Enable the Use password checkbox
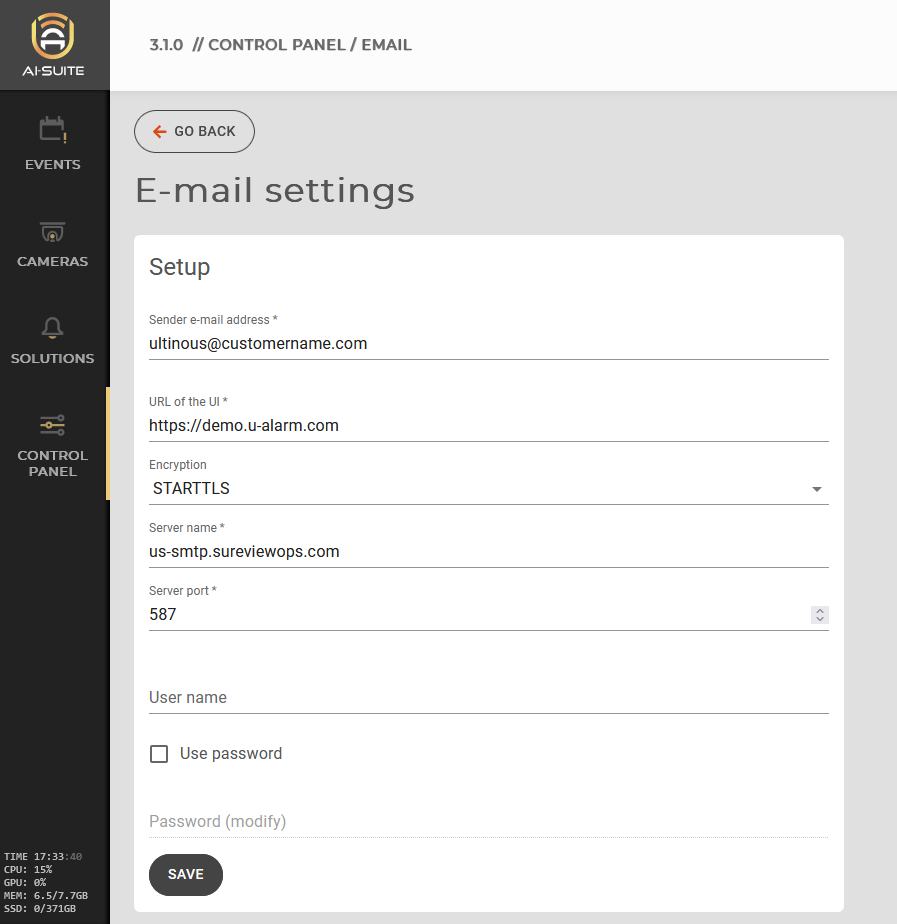Screen dimensions: 897x924 click(159, 754)
